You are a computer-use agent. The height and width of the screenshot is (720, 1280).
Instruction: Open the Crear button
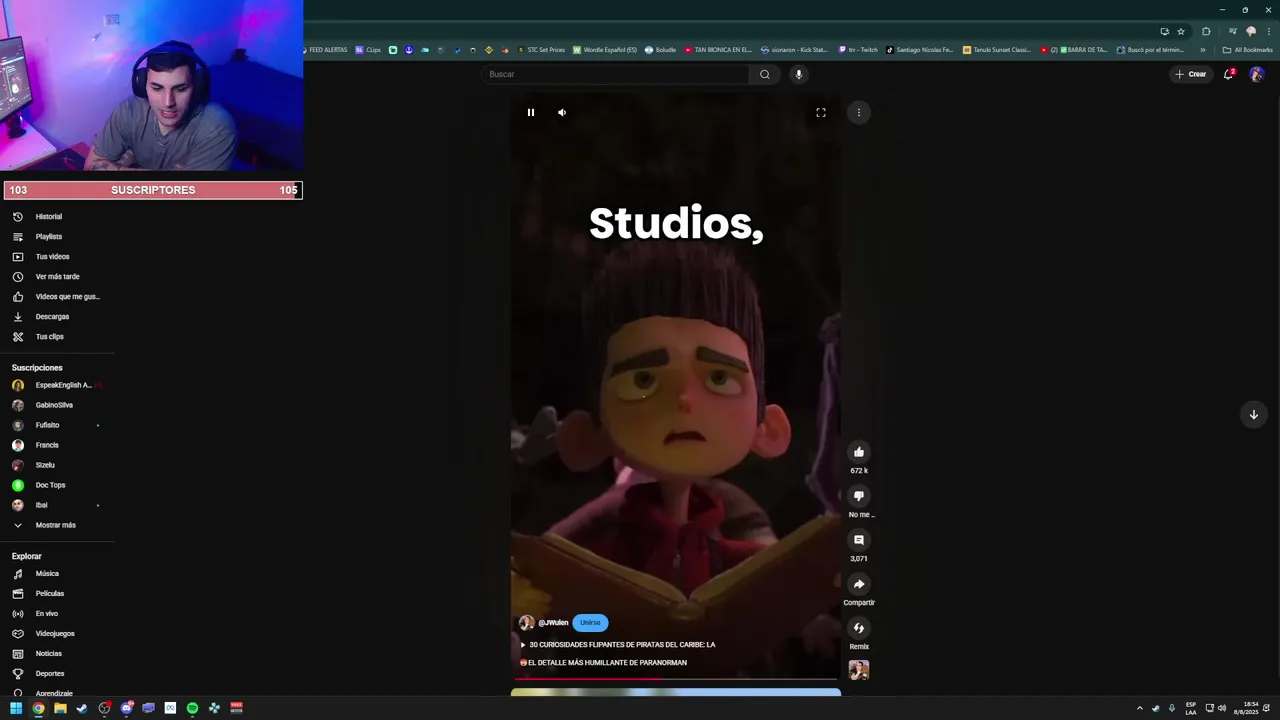click(x=1191, y=74)
